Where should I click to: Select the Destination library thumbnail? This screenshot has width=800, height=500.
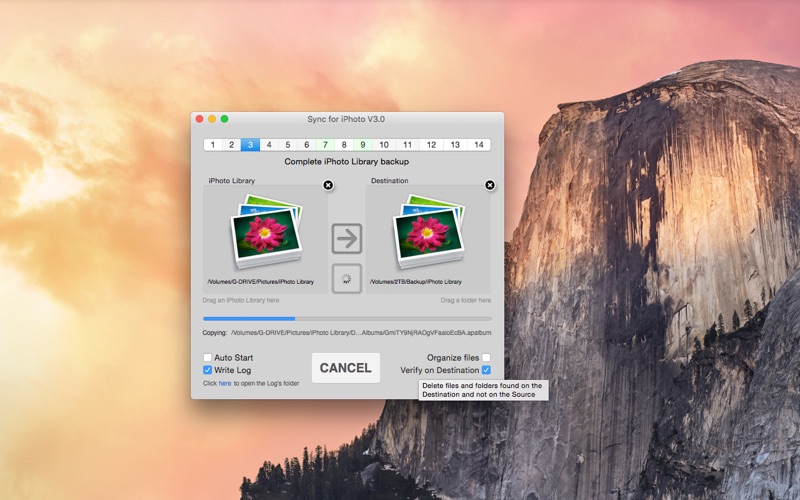(x=429, y=232)
